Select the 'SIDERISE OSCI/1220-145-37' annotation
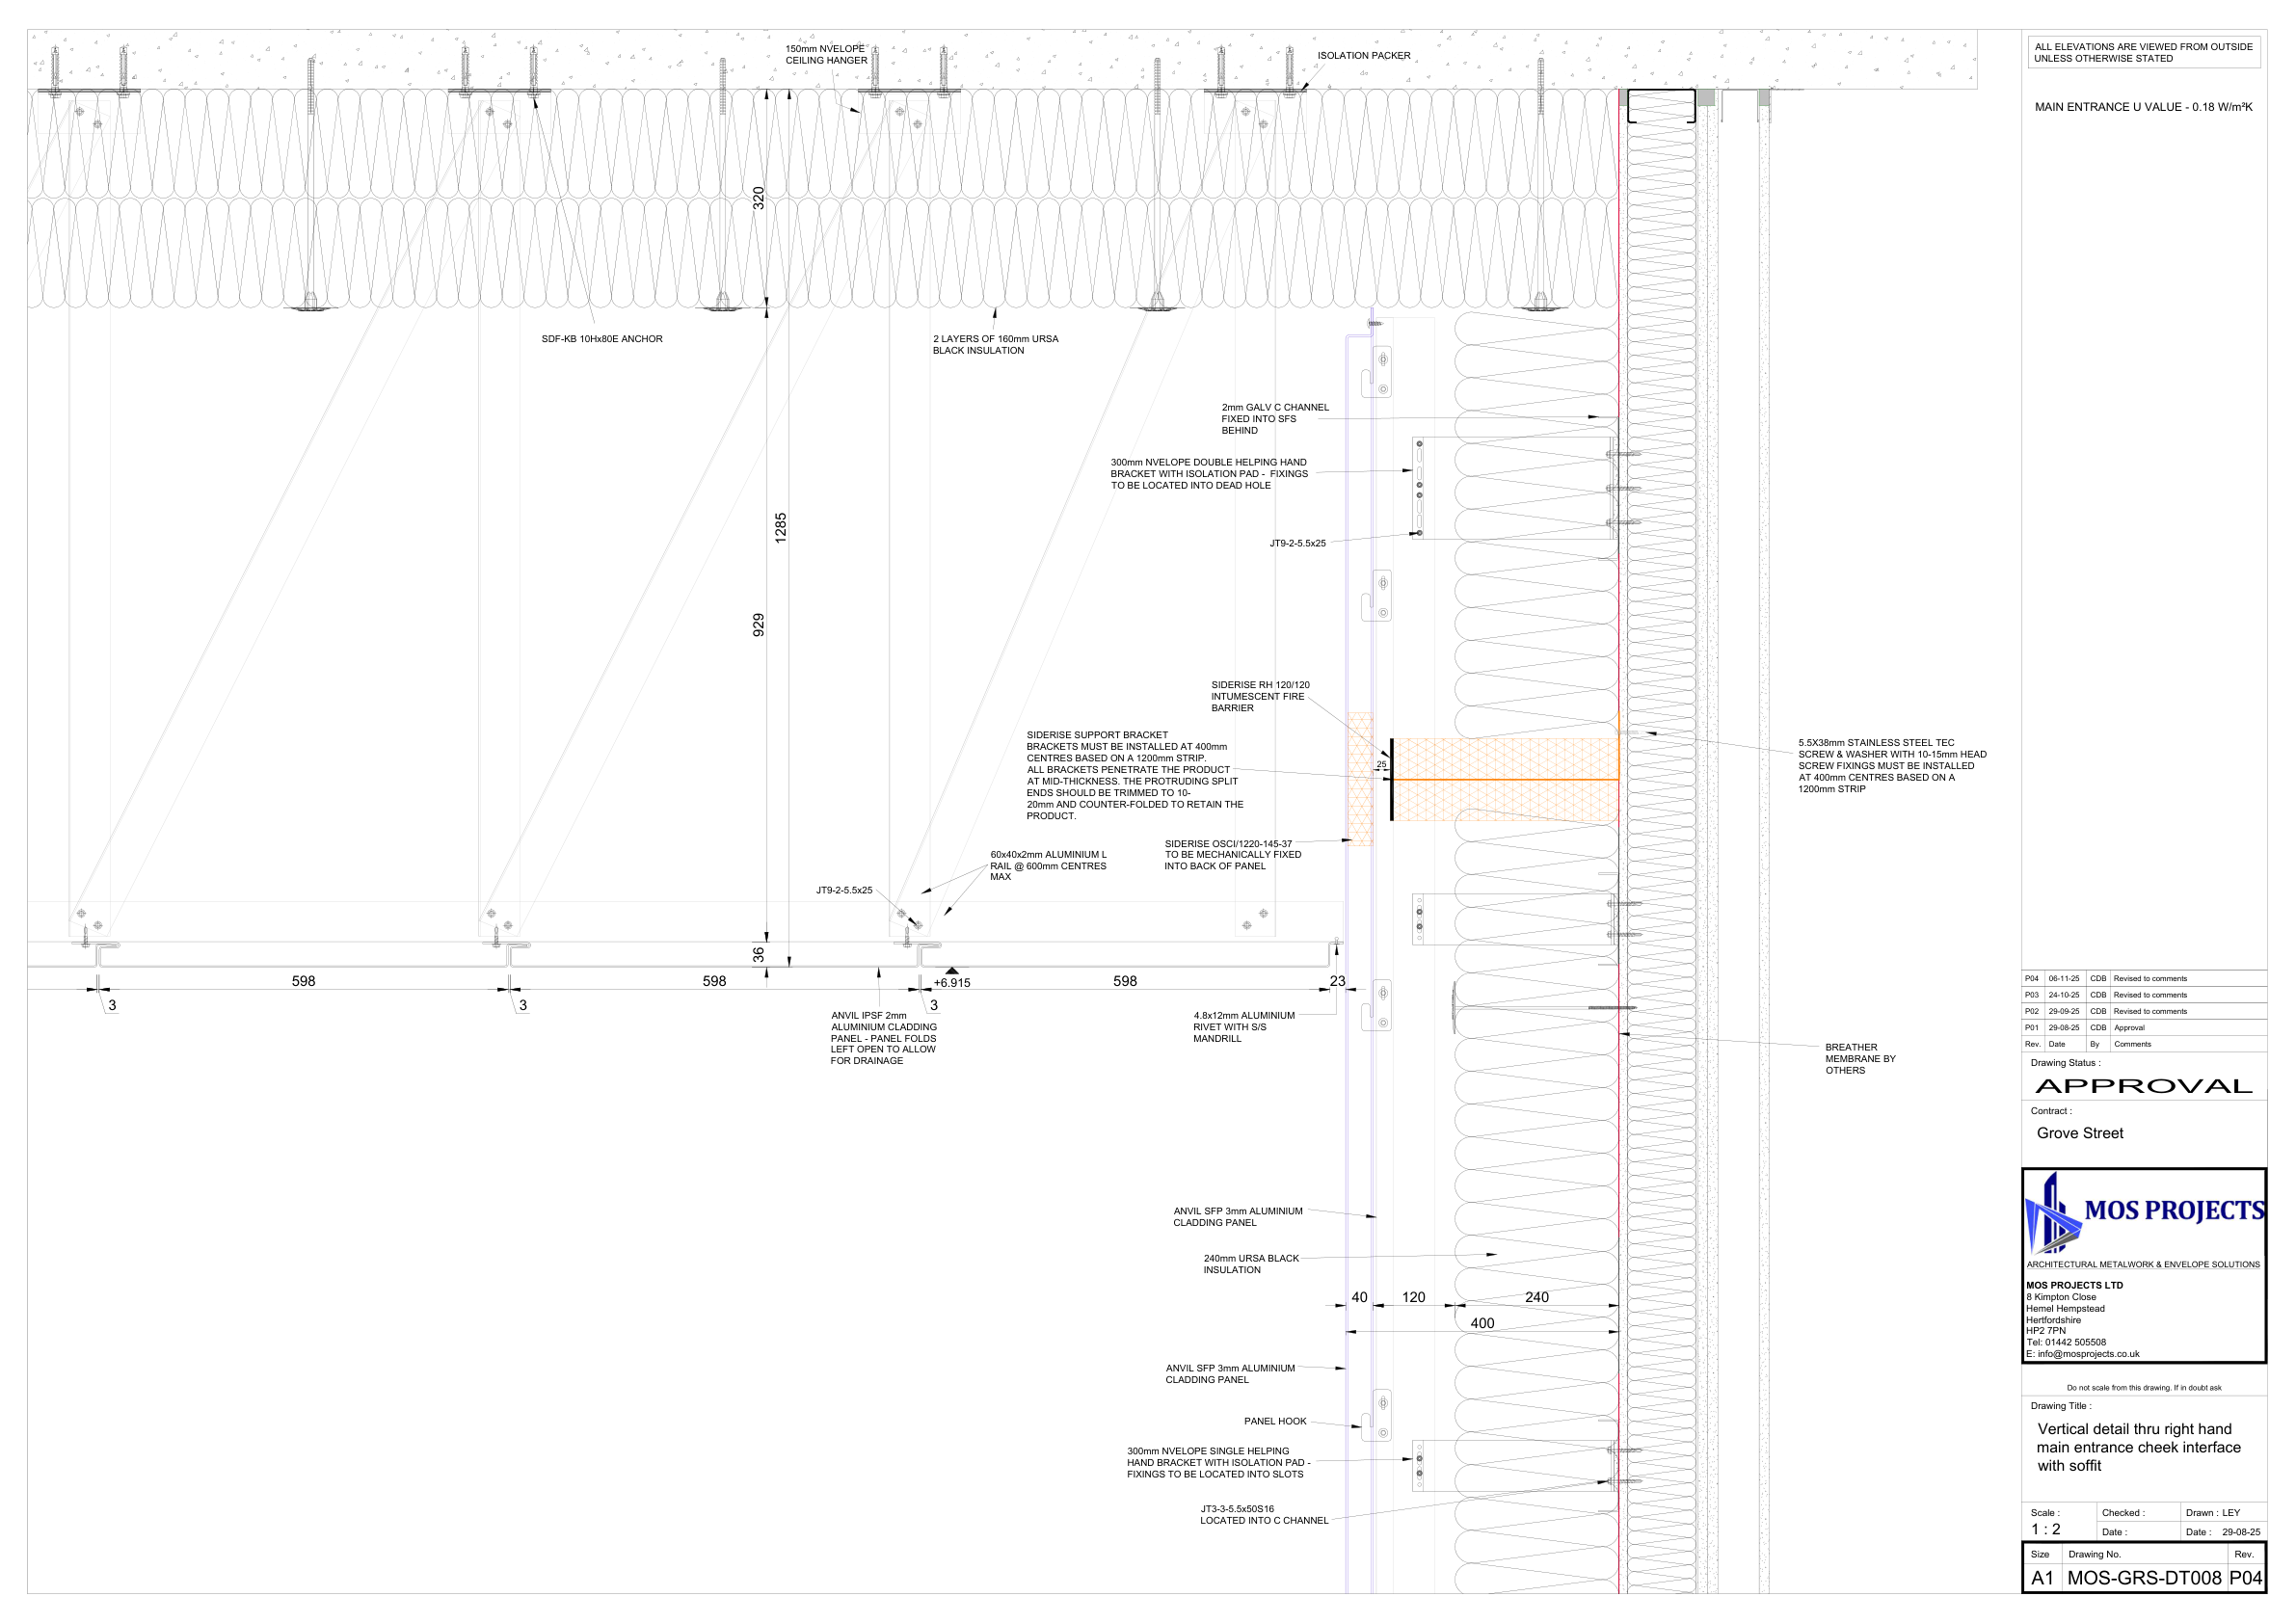The image size is (2296, 1623). point(1233,855)
